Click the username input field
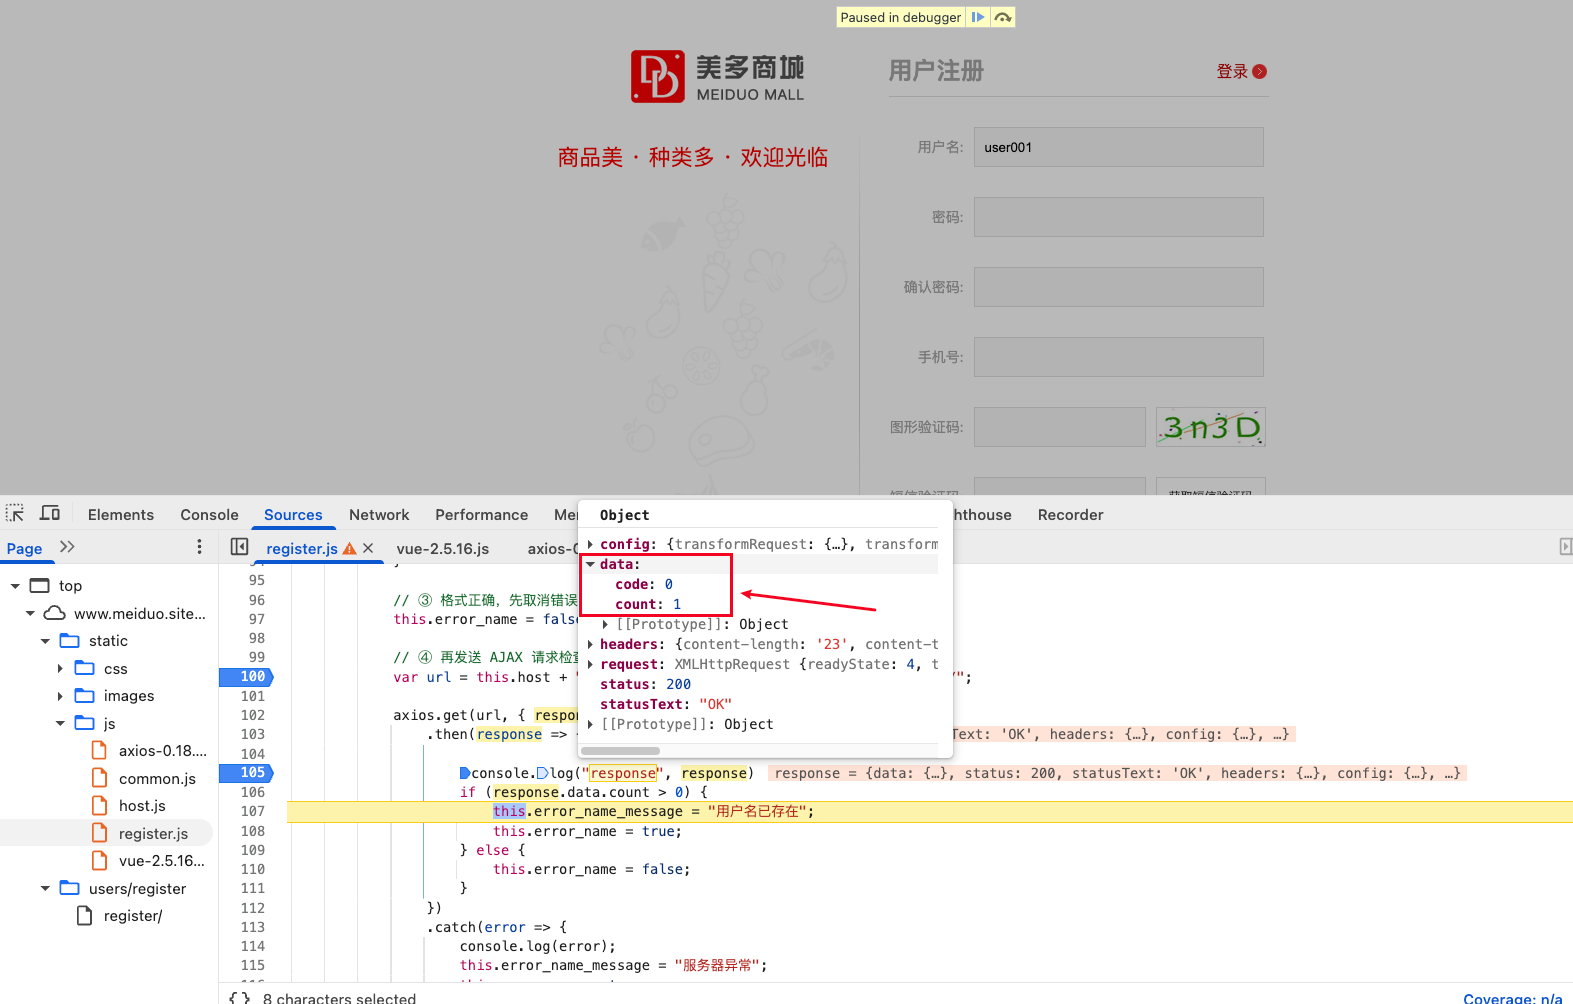 point(1118,147)
